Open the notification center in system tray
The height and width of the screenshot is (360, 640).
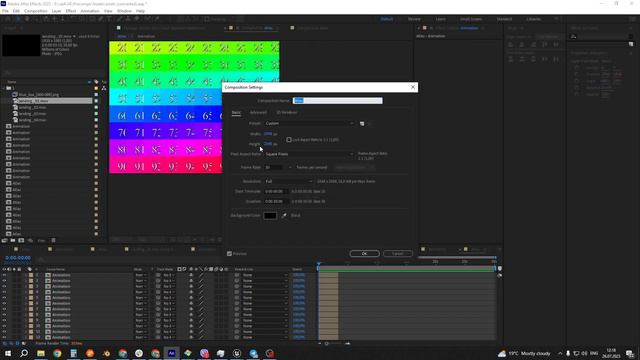tap(630, 353)
